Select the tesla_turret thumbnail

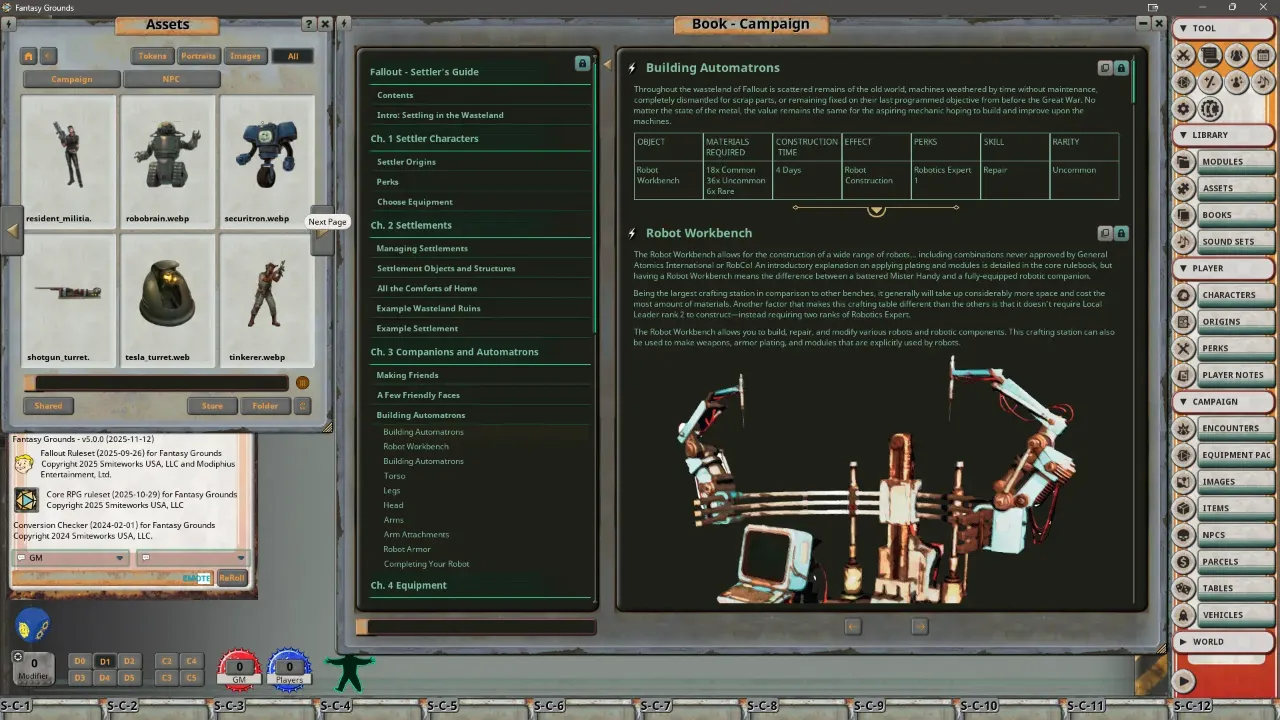point(168,299)
